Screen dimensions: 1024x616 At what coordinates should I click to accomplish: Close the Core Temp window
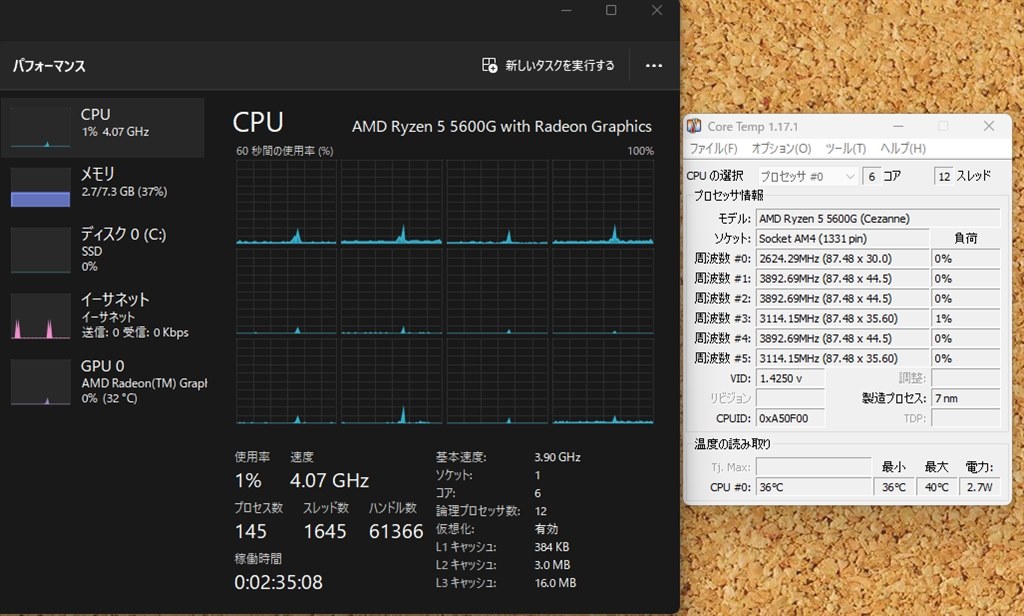point(989,126)
